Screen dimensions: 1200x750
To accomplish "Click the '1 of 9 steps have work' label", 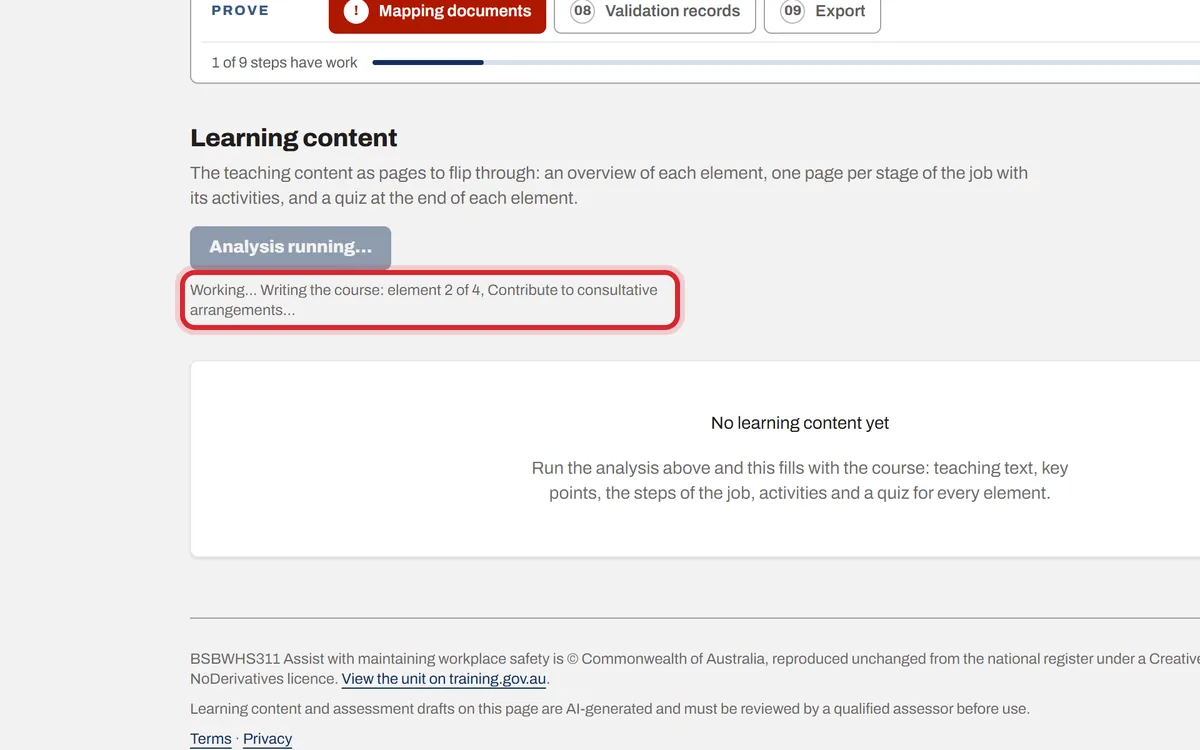I will pyautogui.click(x=284, y=62).
